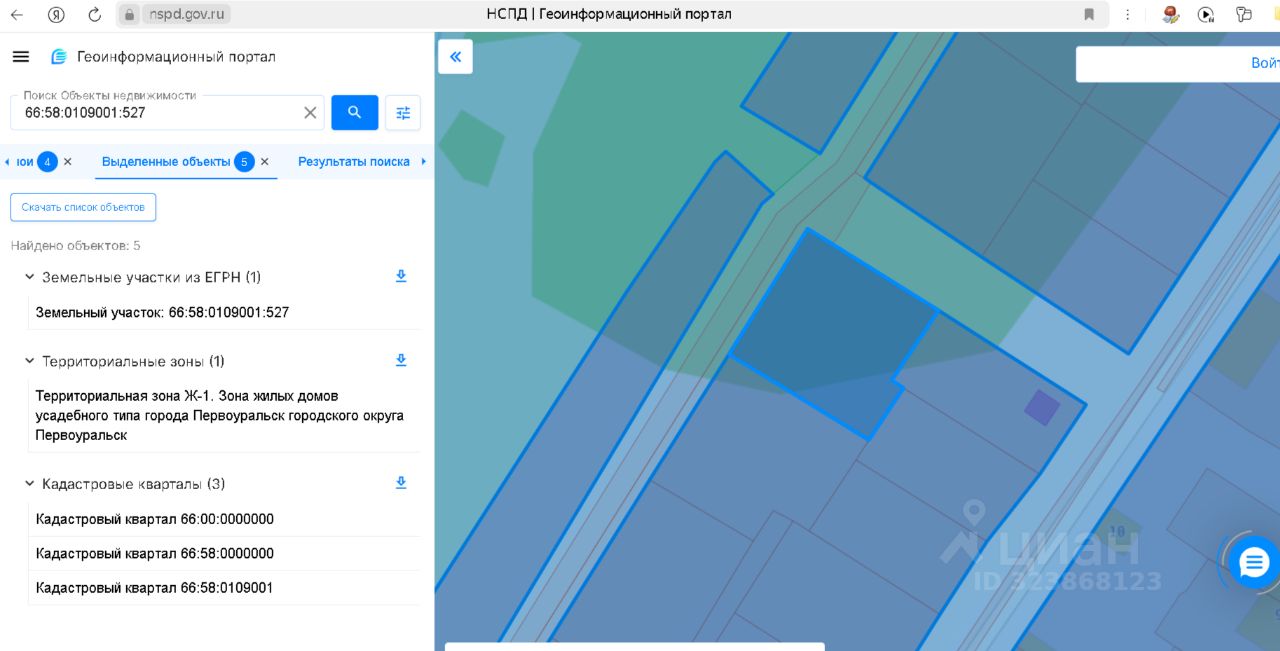Screen dimensions: 1280x651
Task: Move the tabs left with the arrow
Action: pyautogui.click(x=7, y=161)
